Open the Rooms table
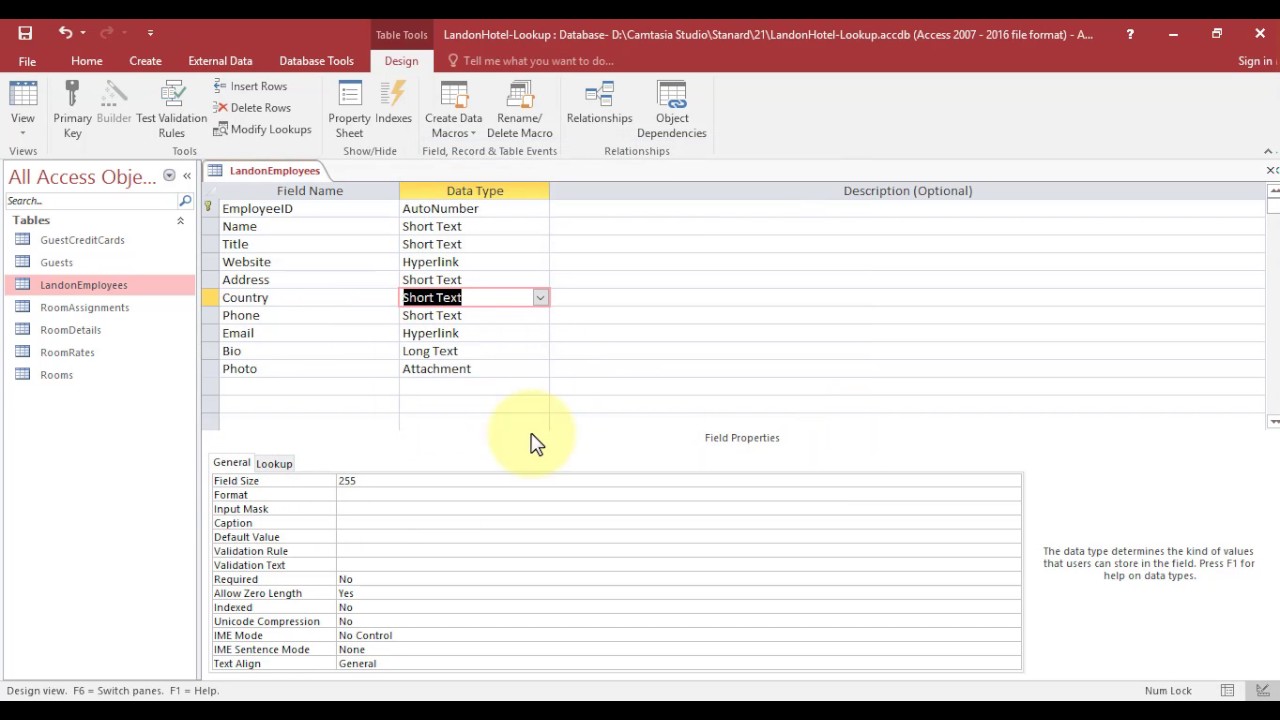Image resolution: width=1280 pixels, height=720 pixels. point(56,375)
